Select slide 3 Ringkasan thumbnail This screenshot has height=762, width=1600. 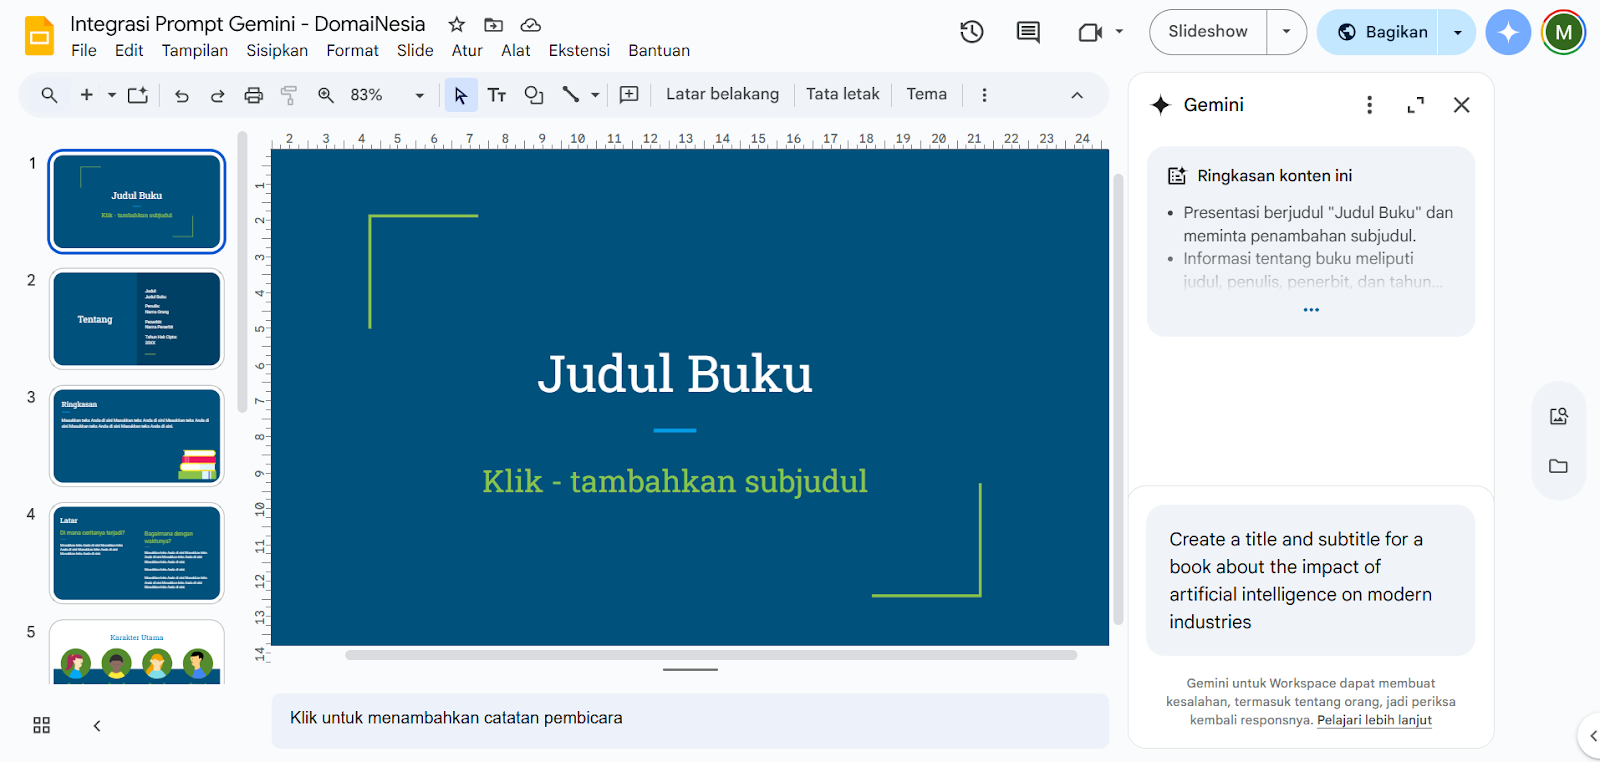pos(137,436)
